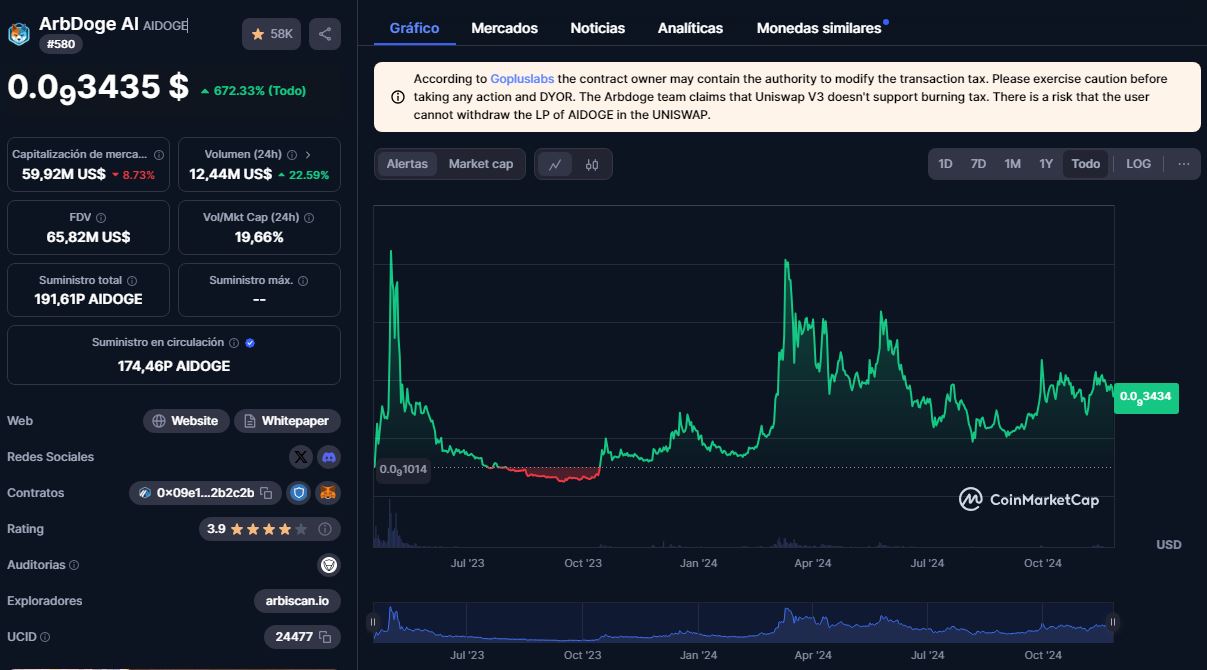1207x670 pixels.
Task: Set chart range to 1D
Action: click(945, 164)
